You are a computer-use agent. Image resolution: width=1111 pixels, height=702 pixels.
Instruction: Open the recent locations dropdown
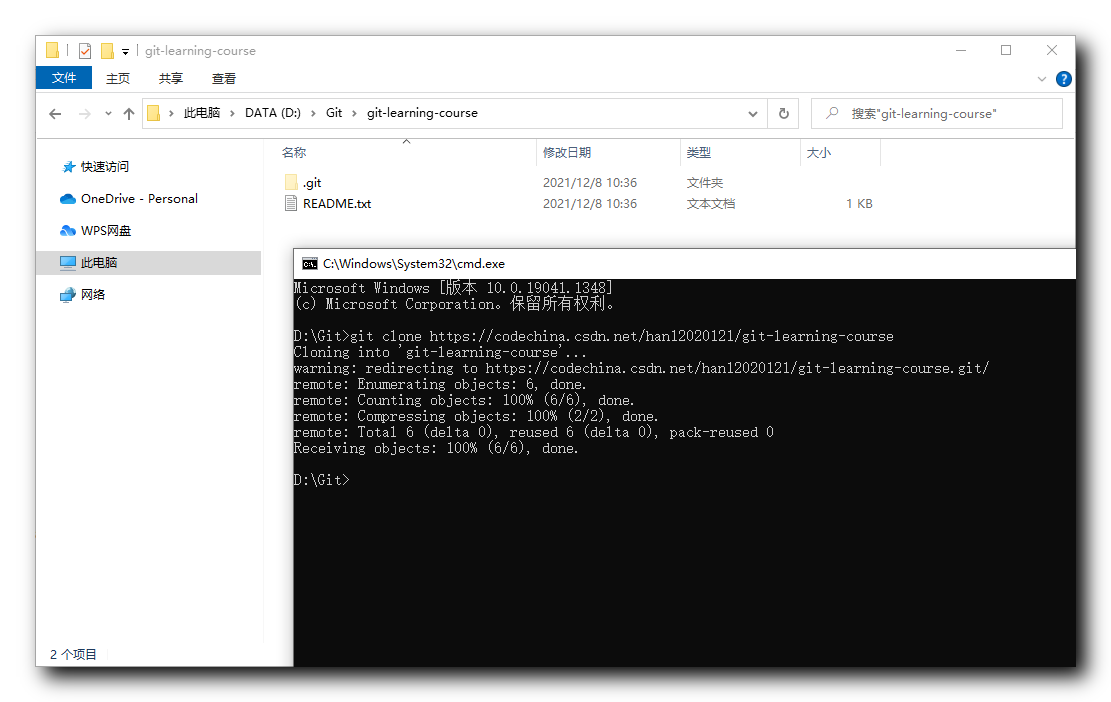coord(108,113)
